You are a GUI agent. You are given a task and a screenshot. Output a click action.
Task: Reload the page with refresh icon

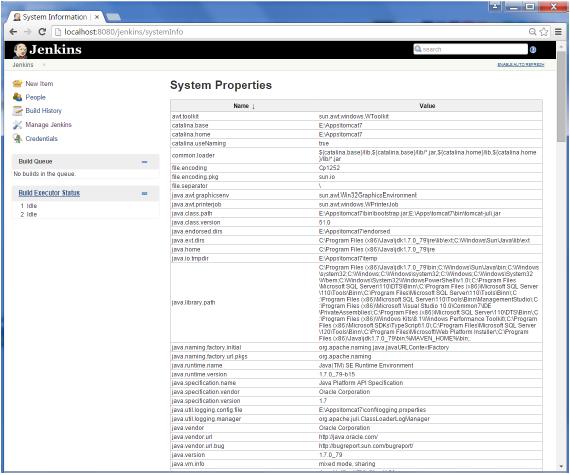coord(42,32)
